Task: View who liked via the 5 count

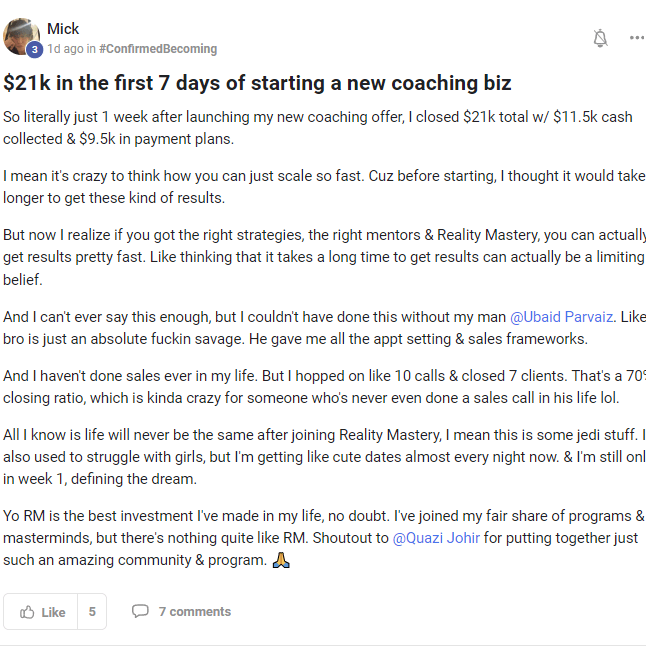Action: click(x=92, y=612)
